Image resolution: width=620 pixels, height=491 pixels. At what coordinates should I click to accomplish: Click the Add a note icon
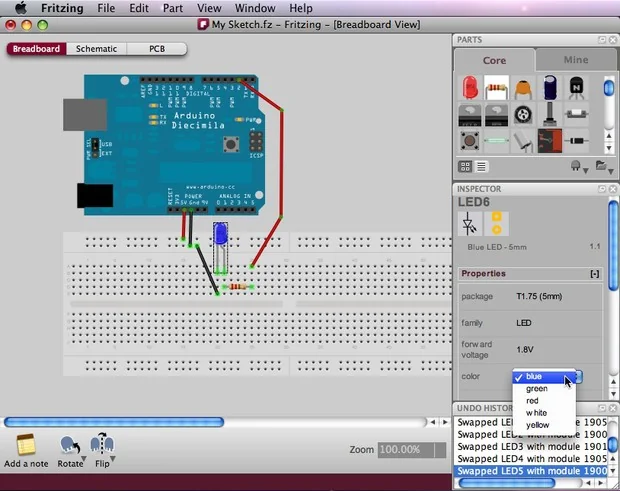26,445
